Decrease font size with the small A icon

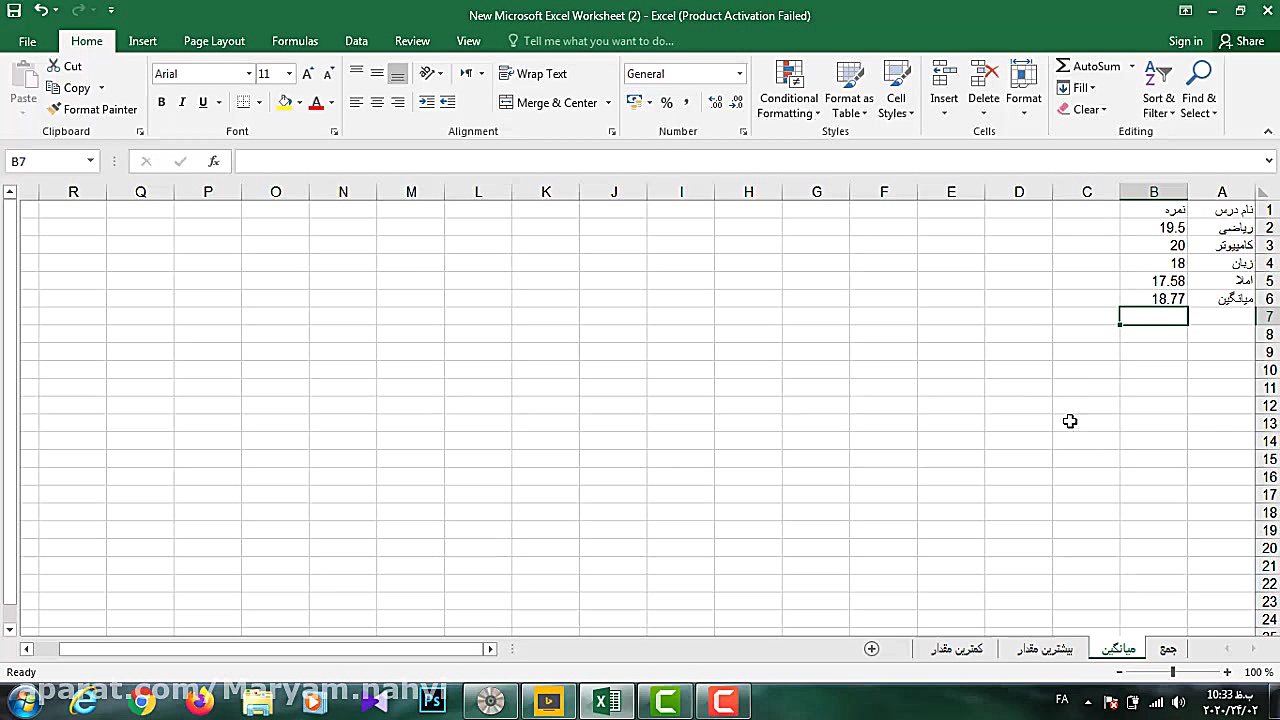pyautogui.click(x=329, y=73)
